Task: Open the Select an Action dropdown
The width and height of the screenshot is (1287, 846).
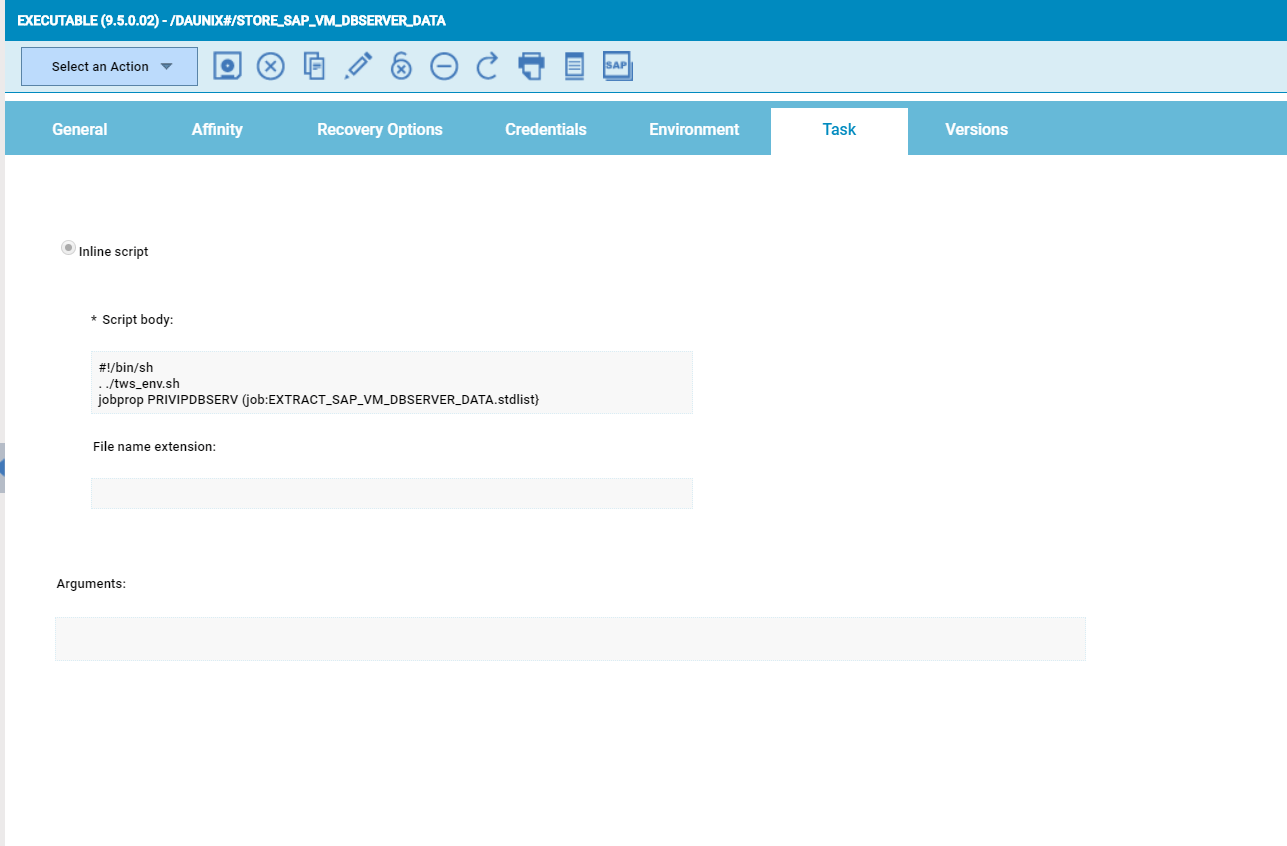Action: tap(110, 66)
